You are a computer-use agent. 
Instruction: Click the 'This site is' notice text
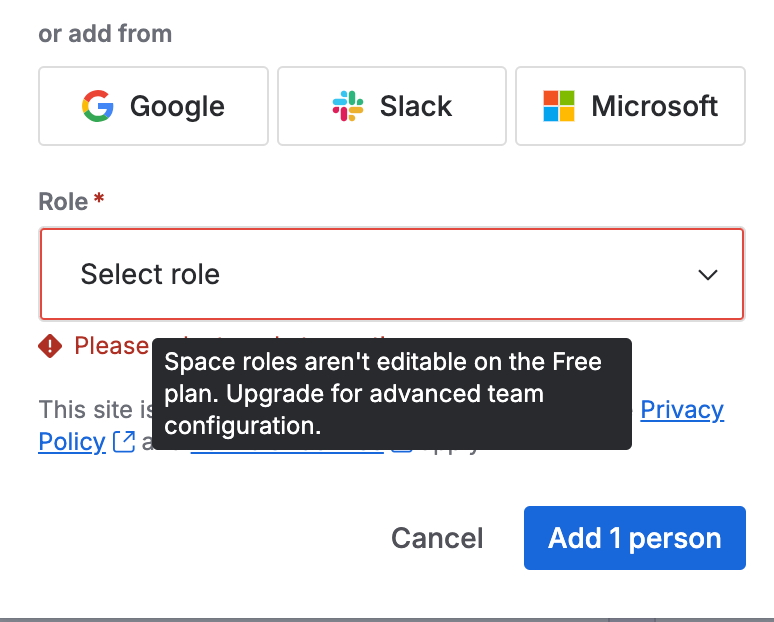click(x=94, y=410)
